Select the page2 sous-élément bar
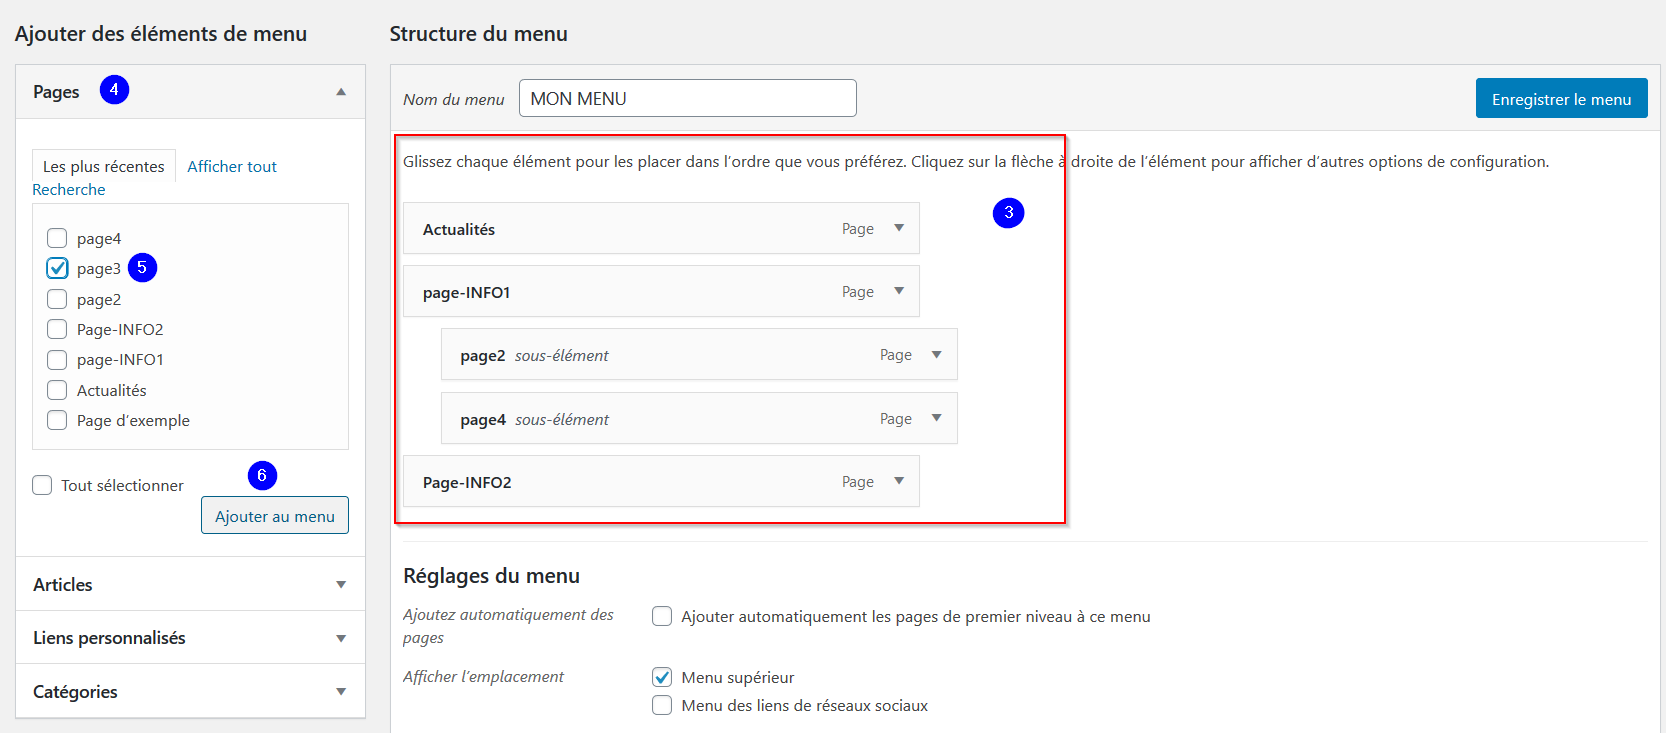The height and width of the screenshot is (733, 1666). (699, 355)
